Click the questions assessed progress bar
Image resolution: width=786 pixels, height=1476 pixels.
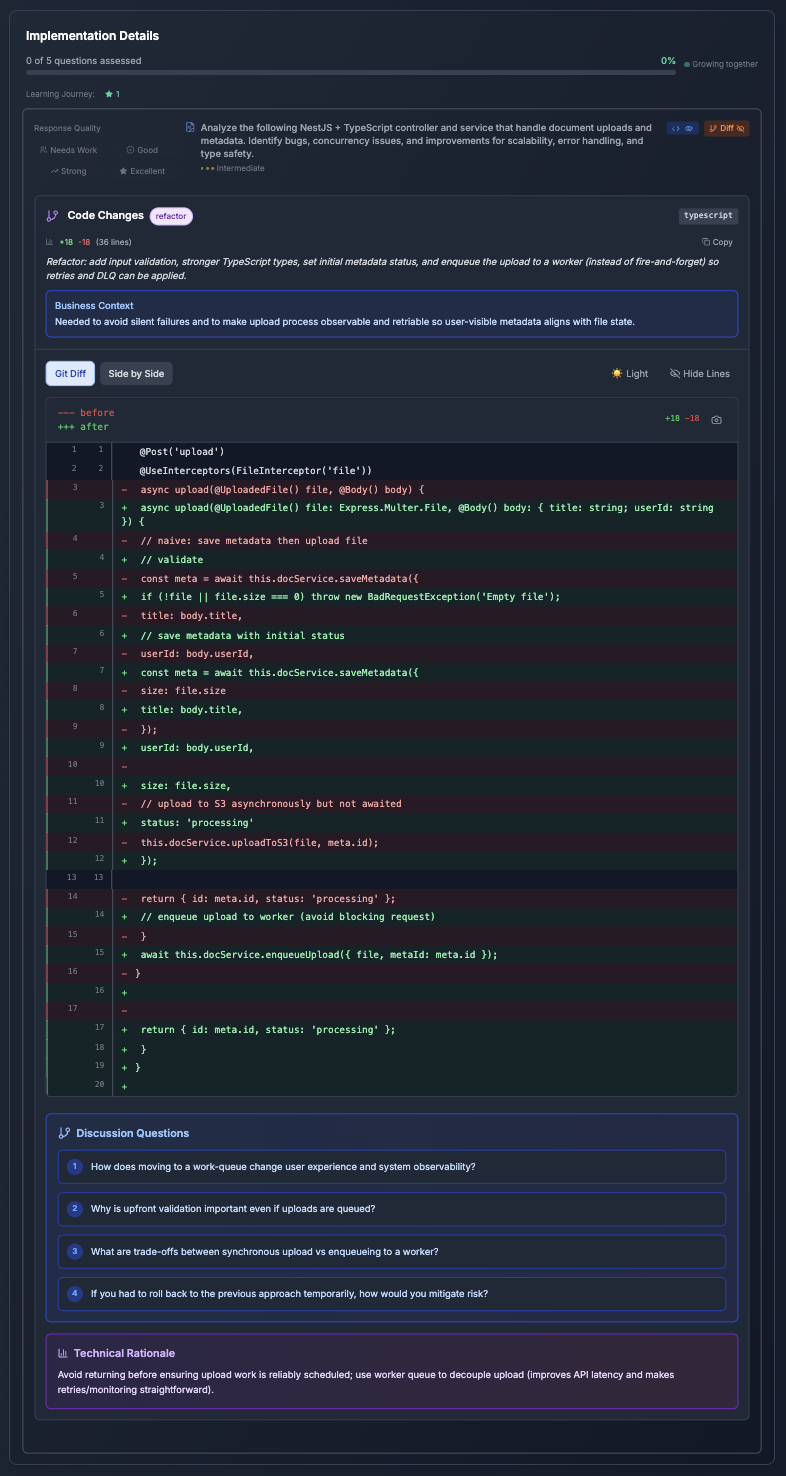(x=351, y=72)
